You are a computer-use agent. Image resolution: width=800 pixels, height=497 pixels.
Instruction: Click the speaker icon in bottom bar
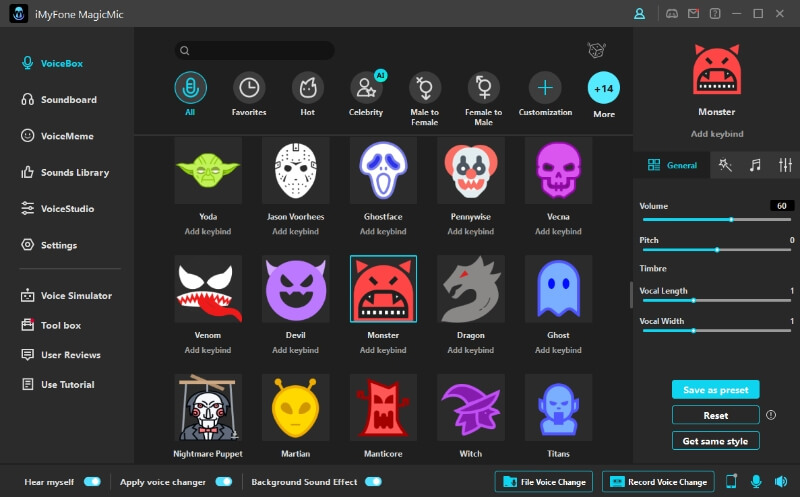(781, 481)
